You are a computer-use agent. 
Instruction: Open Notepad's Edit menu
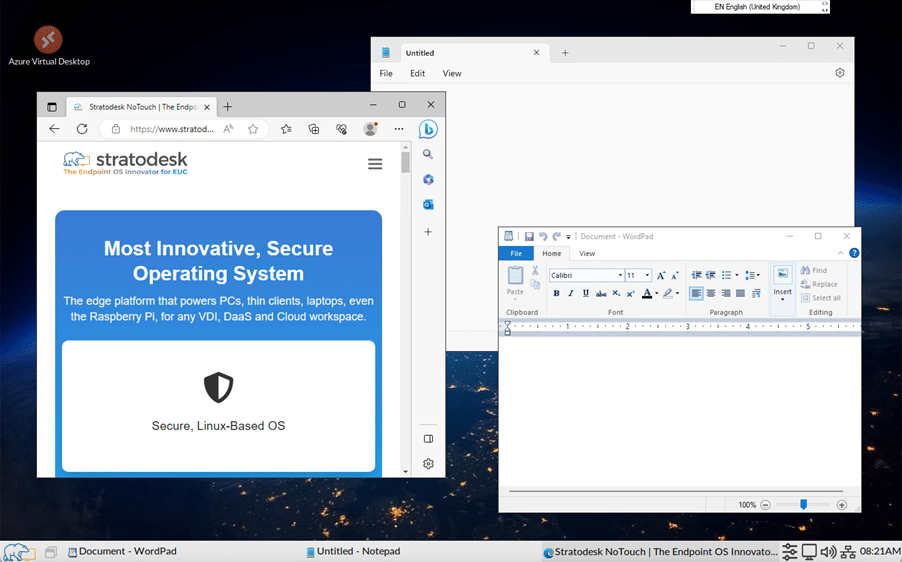click(x=418, y=74)
